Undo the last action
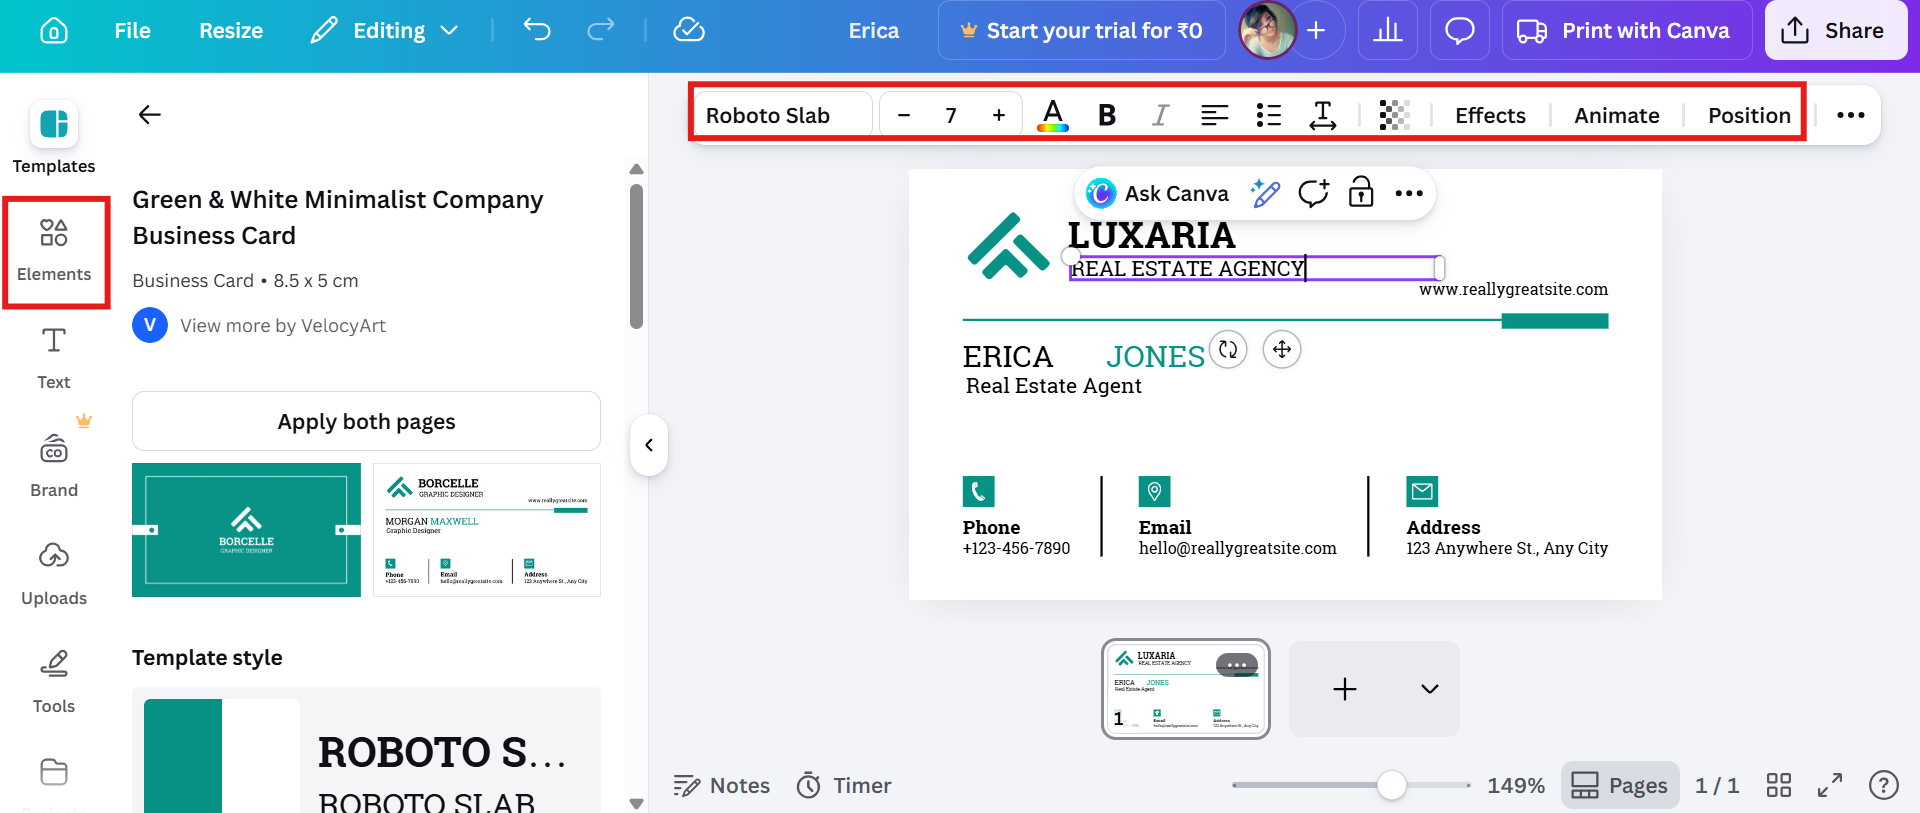Screen dimensions: 1920x813 pos(537,30)
